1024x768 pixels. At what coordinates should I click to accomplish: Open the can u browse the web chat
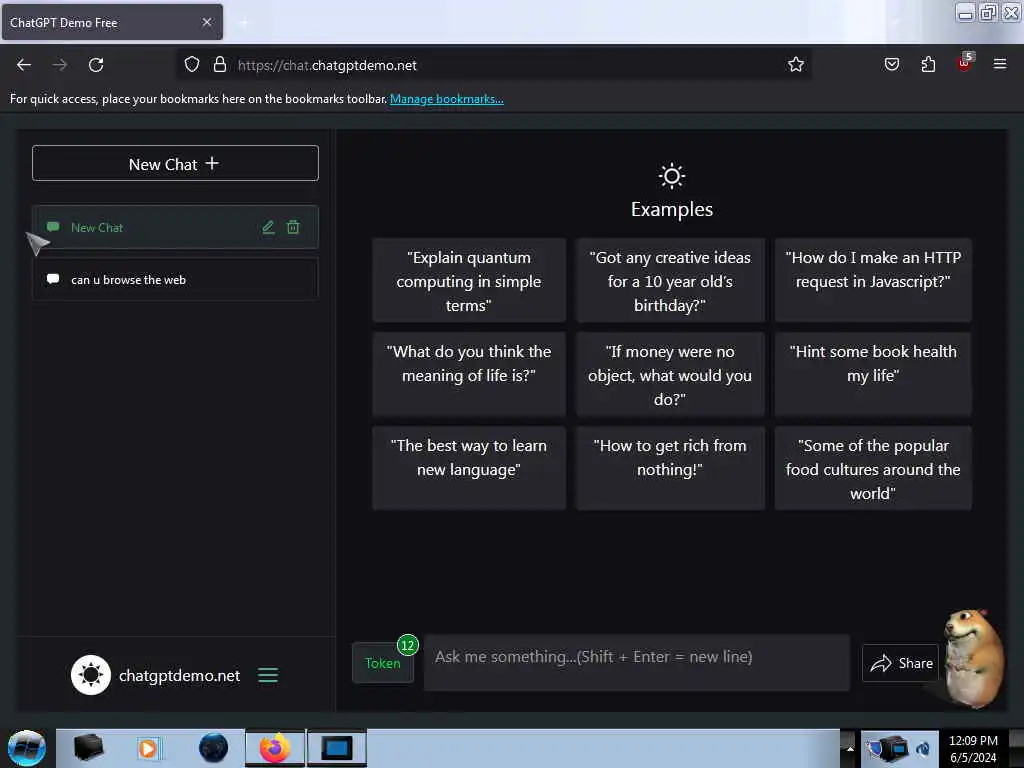pyautogui.click(x=175, y=280)
